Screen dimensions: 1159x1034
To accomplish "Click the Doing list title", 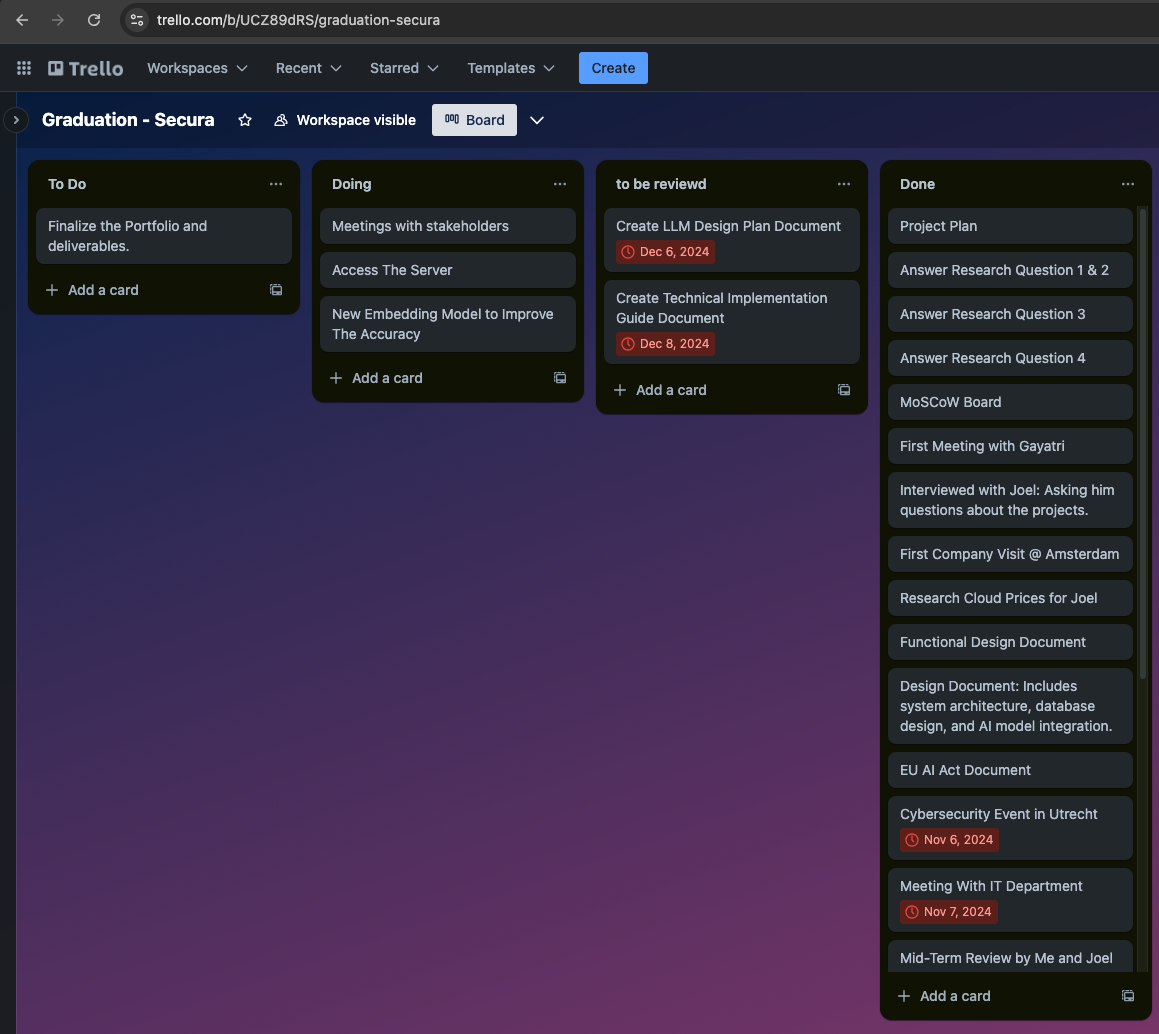I will pos(351,184).
